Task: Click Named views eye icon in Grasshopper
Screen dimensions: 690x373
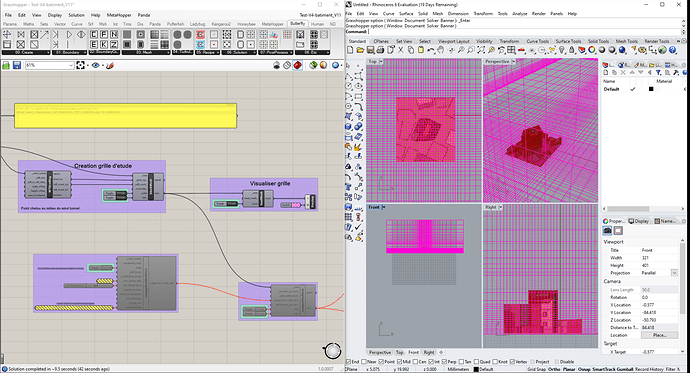Action: [95, 65]
